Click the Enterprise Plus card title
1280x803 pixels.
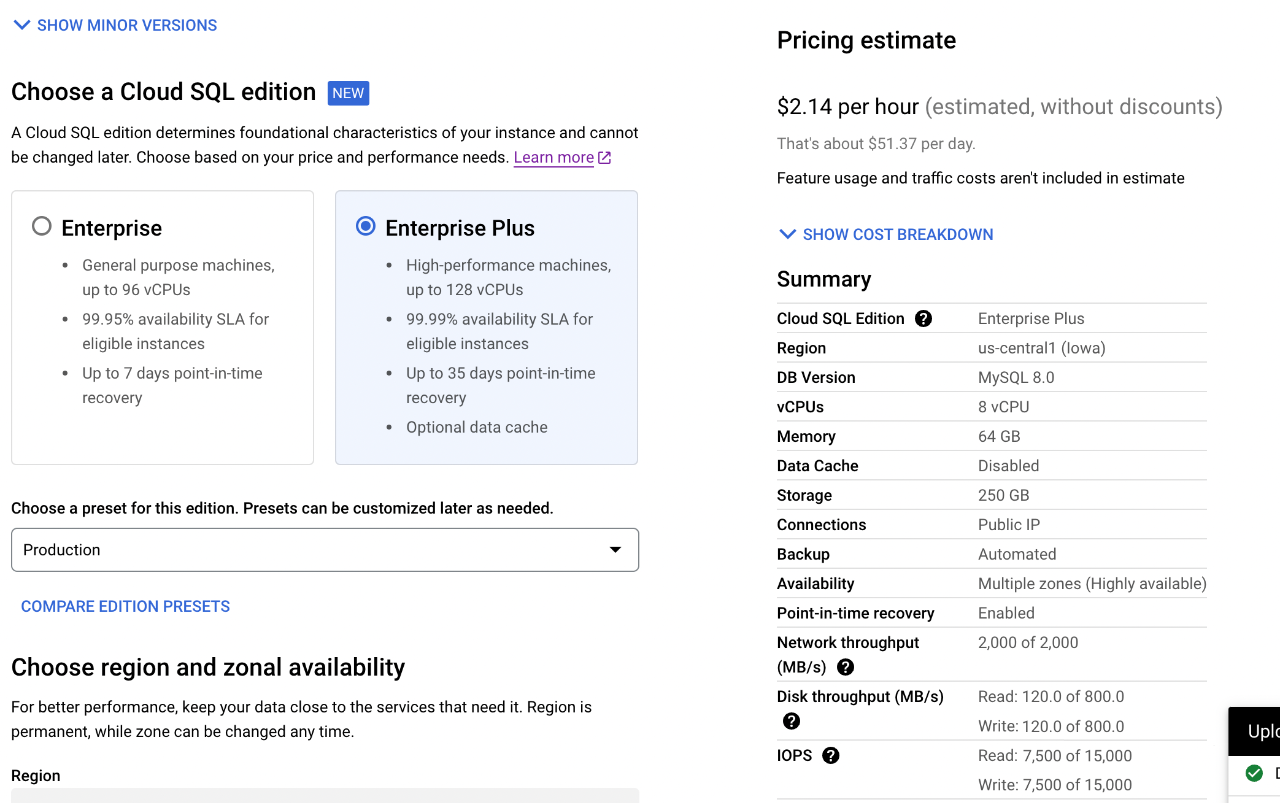[x=460, y=228]
